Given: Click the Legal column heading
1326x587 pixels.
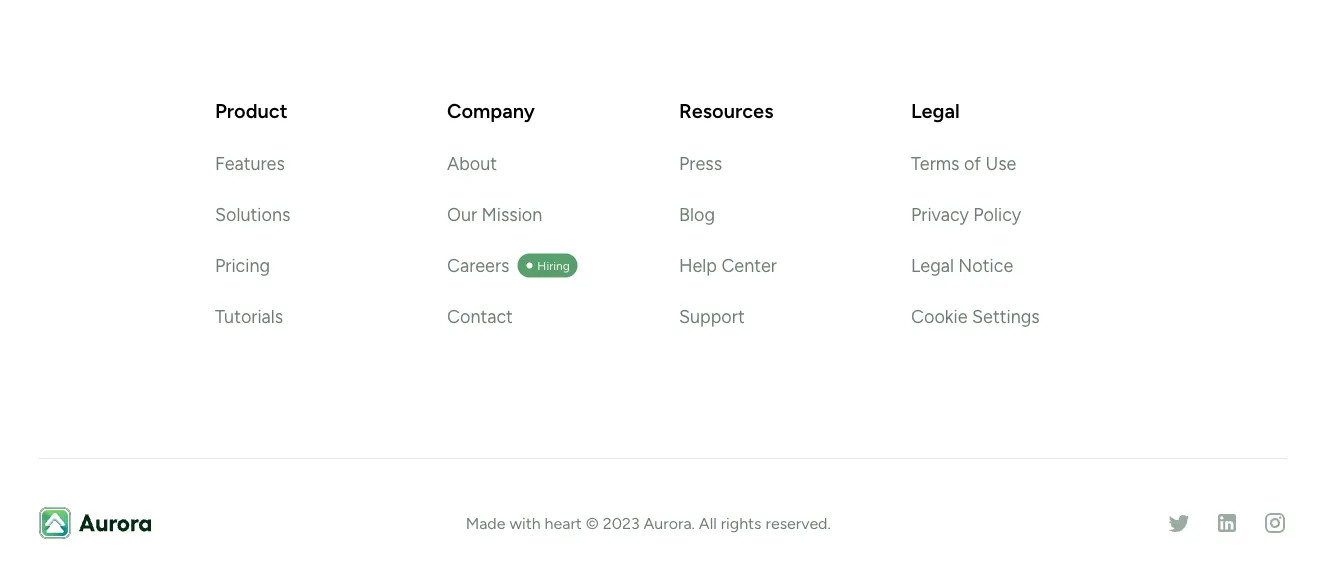Looking at the screenshot, I should click(x=935, y=111).
